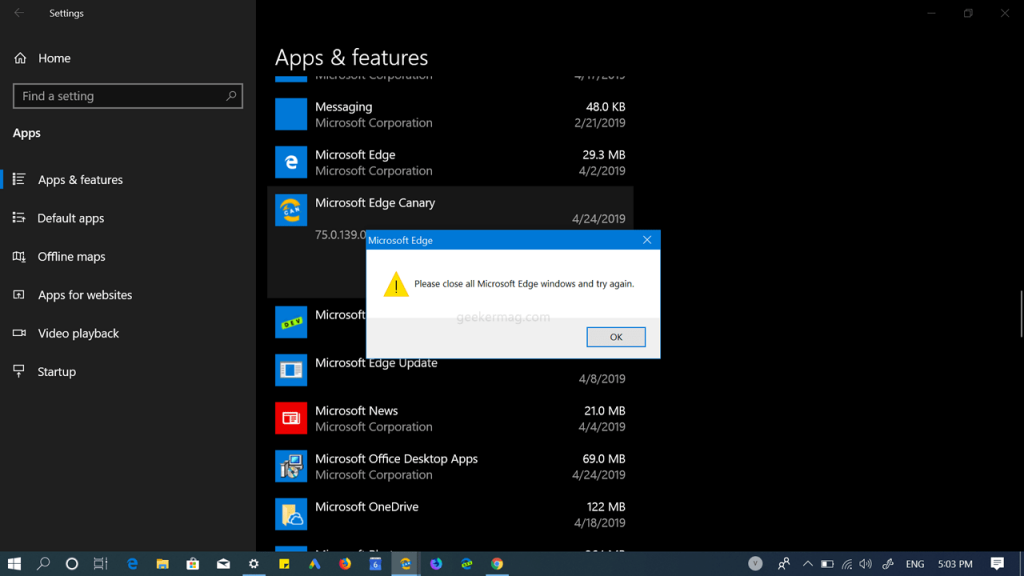Screen dimensions: 1024x576
Task: Click the Microsoft Office Desktop Apps name
Action: click(396, 458)
